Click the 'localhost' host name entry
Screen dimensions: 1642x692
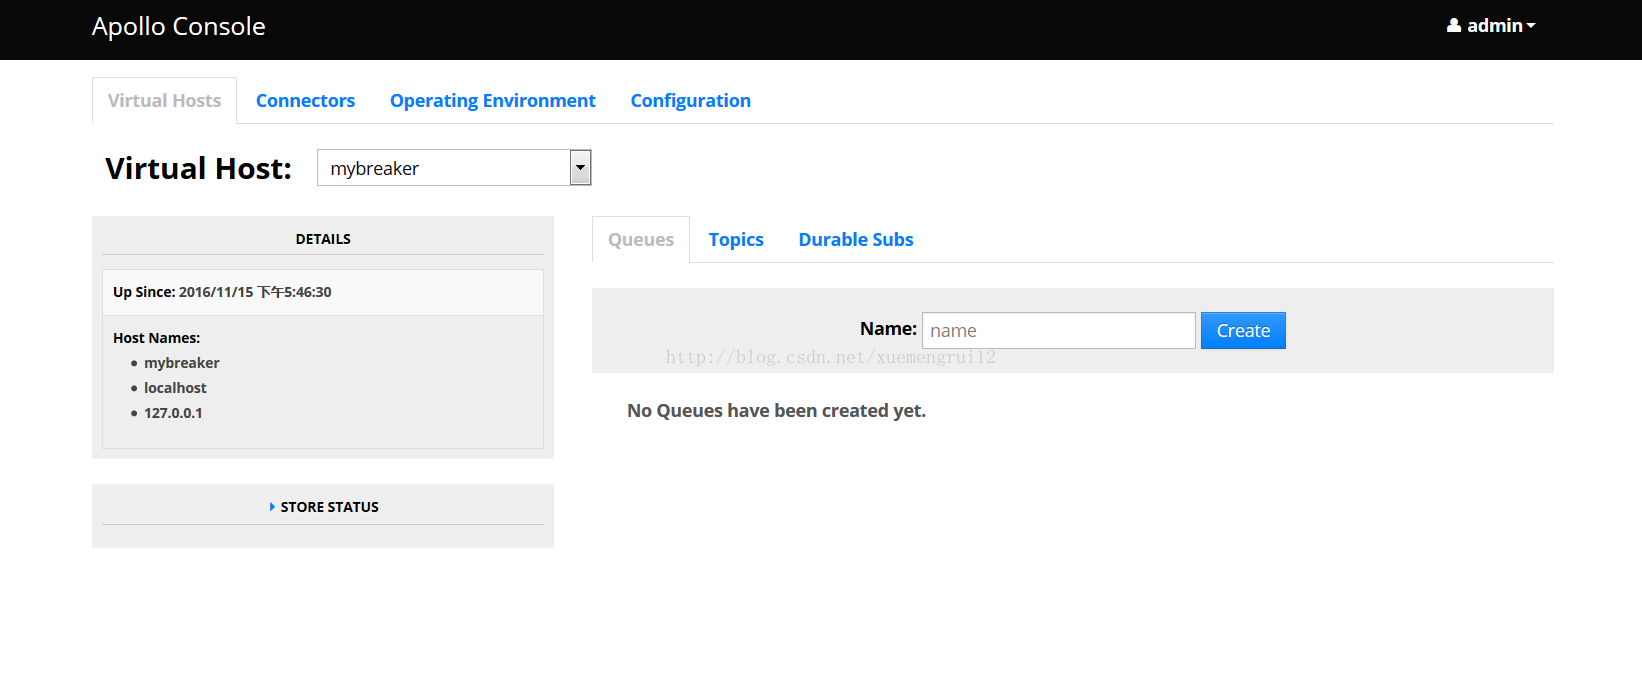tap(175, 388)
